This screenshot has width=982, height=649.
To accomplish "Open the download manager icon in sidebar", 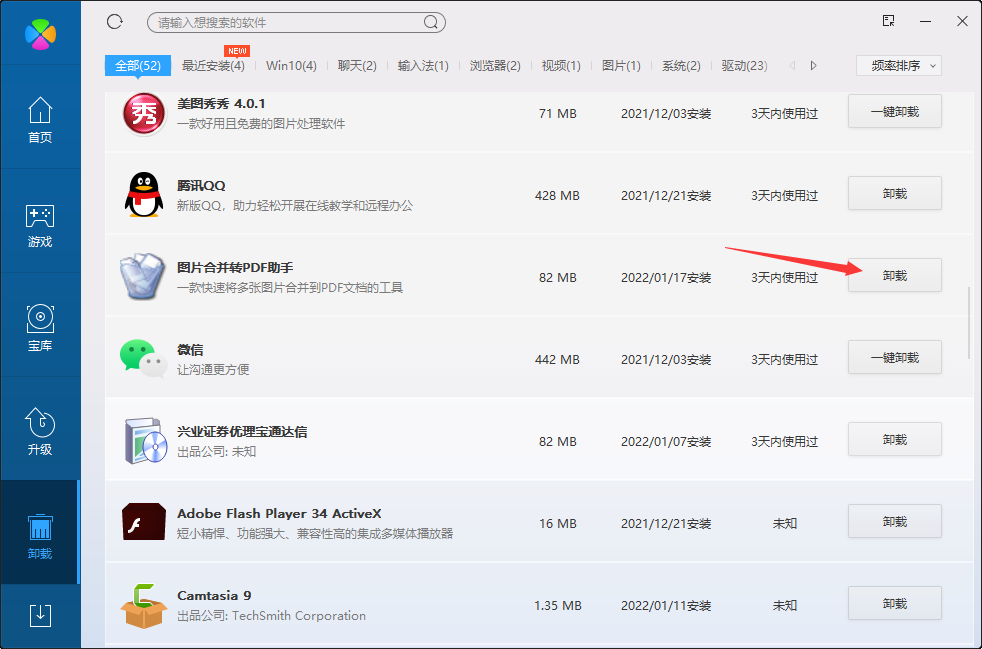I will pyautogui.click(x=40, y=615).
